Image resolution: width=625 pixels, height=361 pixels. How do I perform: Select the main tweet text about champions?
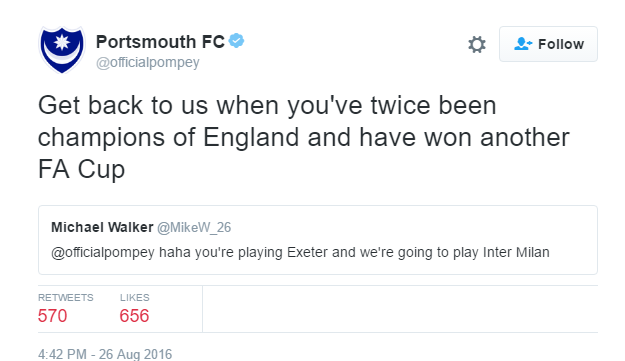[304, 137]
